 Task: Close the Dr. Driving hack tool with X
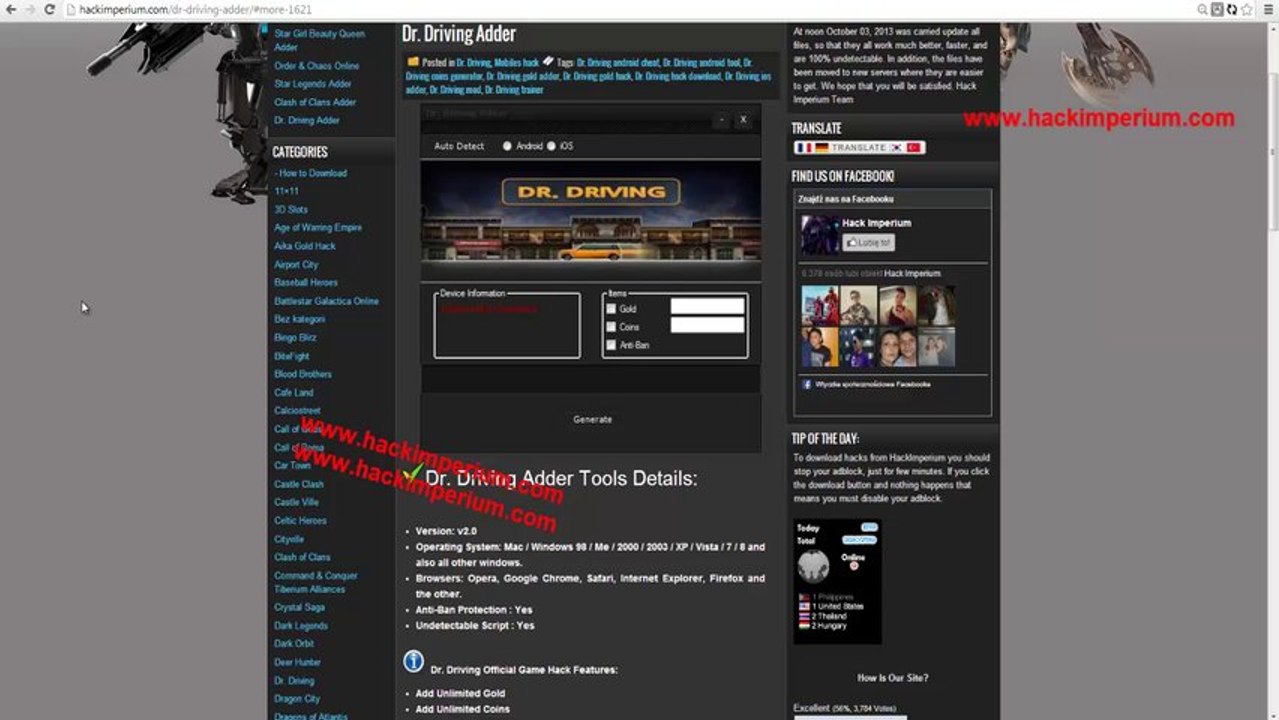tap(743, 119)
